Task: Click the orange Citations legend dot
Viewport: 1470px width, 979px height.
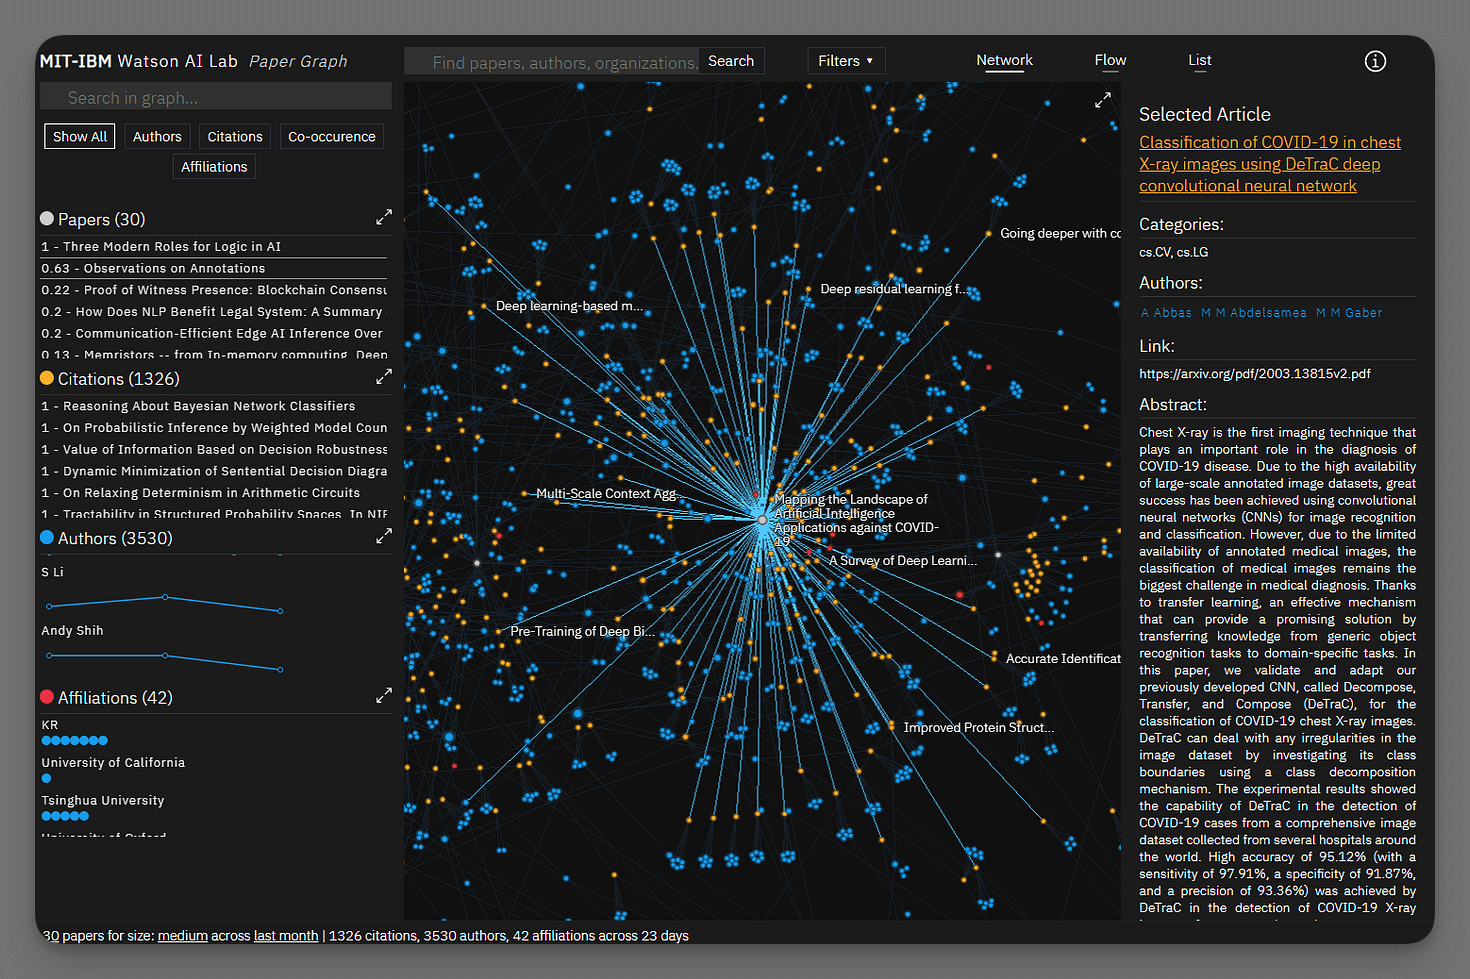Action: pos(47,378)
